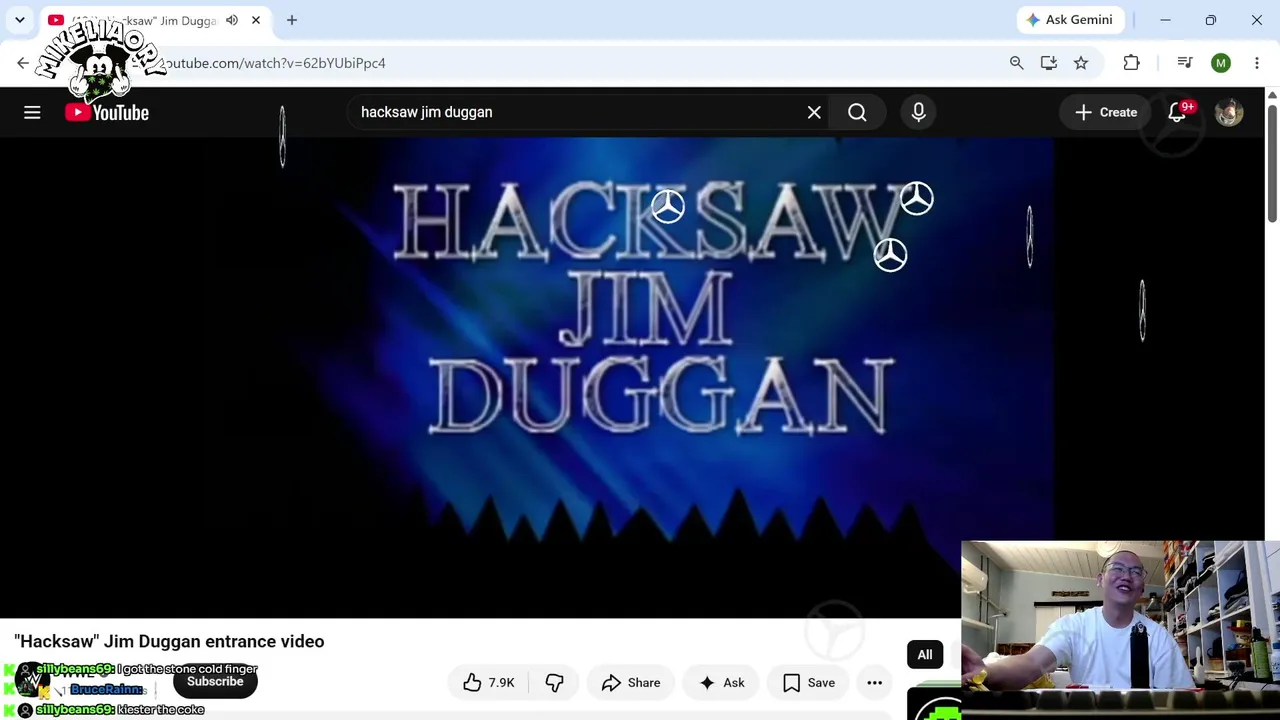Open the Chrome three-dot menu
This screenshot has height=720, width=1280.
pos(1257,63)
